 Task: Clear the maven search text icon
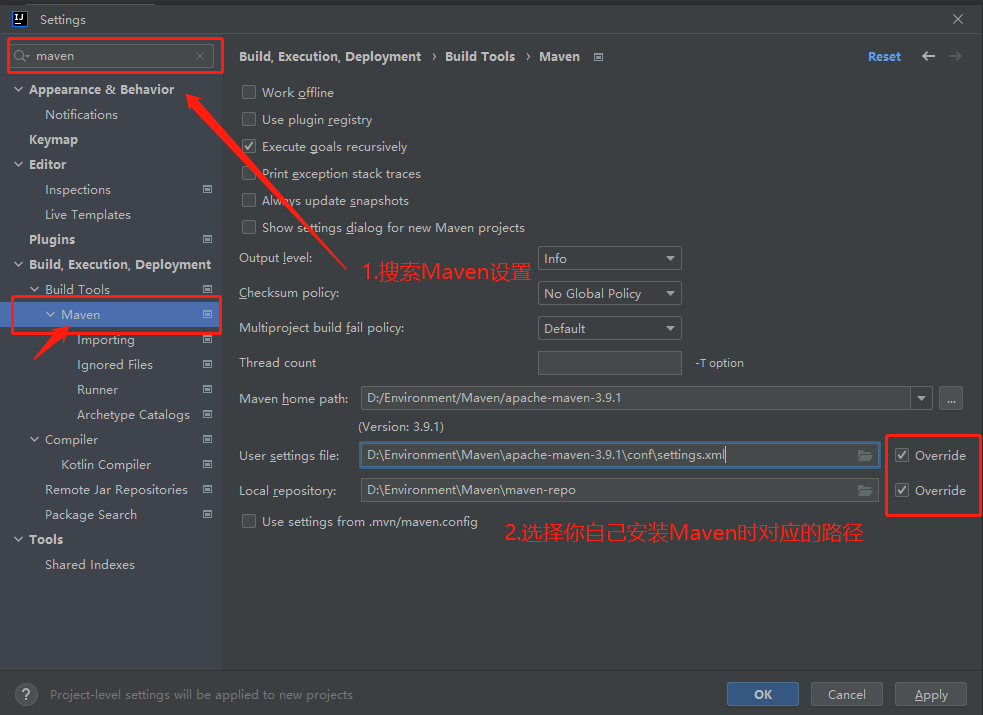(x=199, y=56)
